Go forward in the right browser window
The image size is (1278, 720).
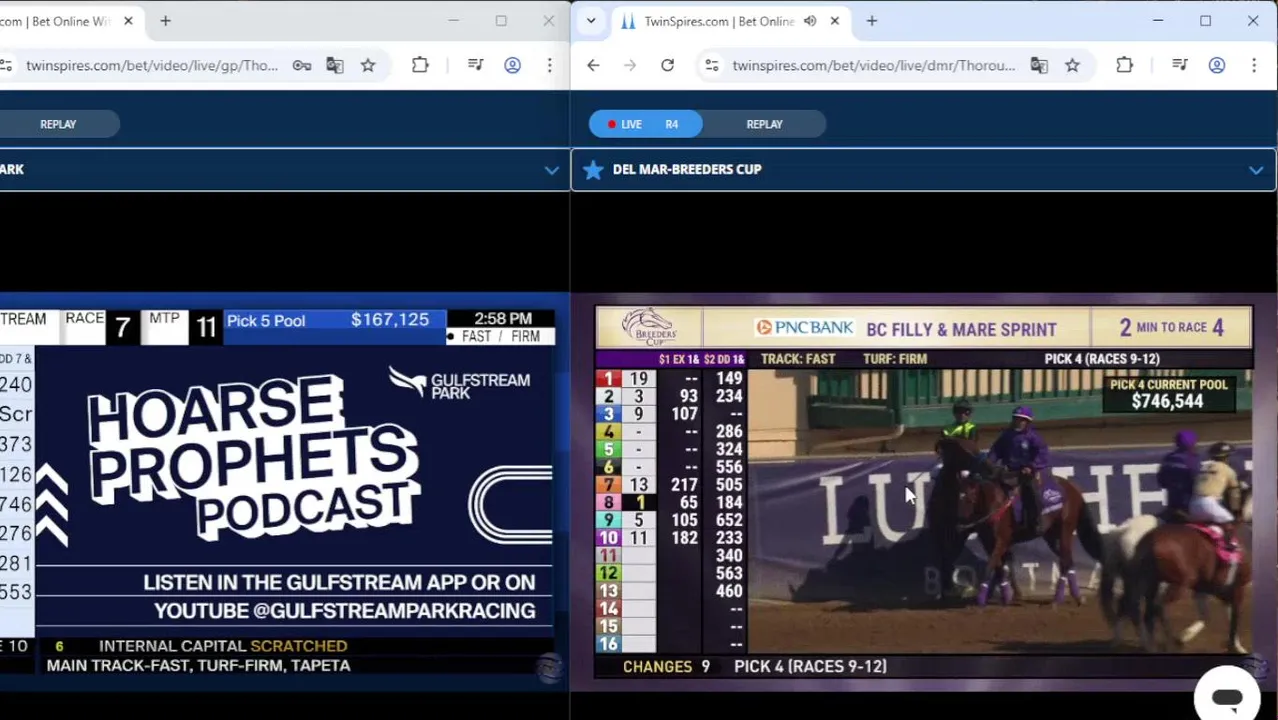tap(630, 65)
